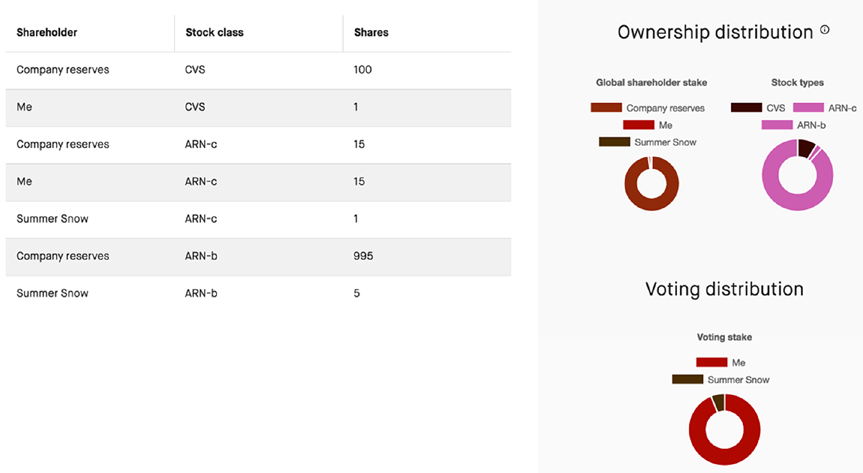The image size is (863, 473).
Task: Sort by the Shares column header
Action: pyautogui.click(x=371, y=33)
